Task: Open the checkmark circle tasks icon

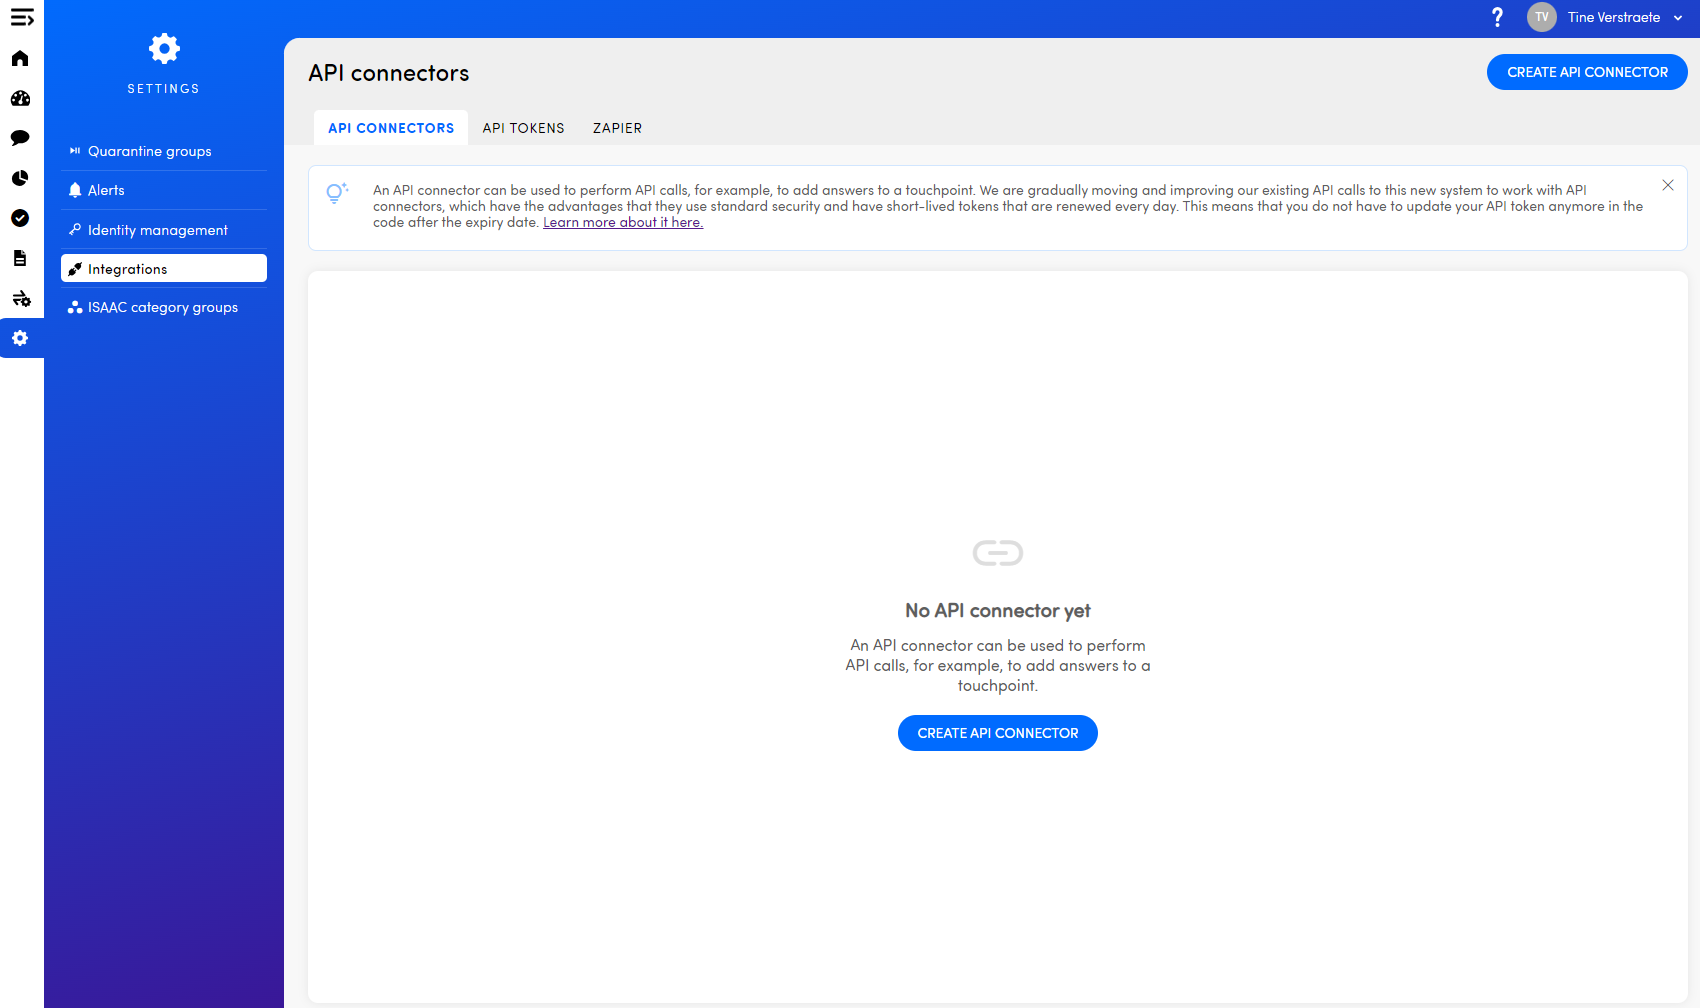Action: pos(20,218)
